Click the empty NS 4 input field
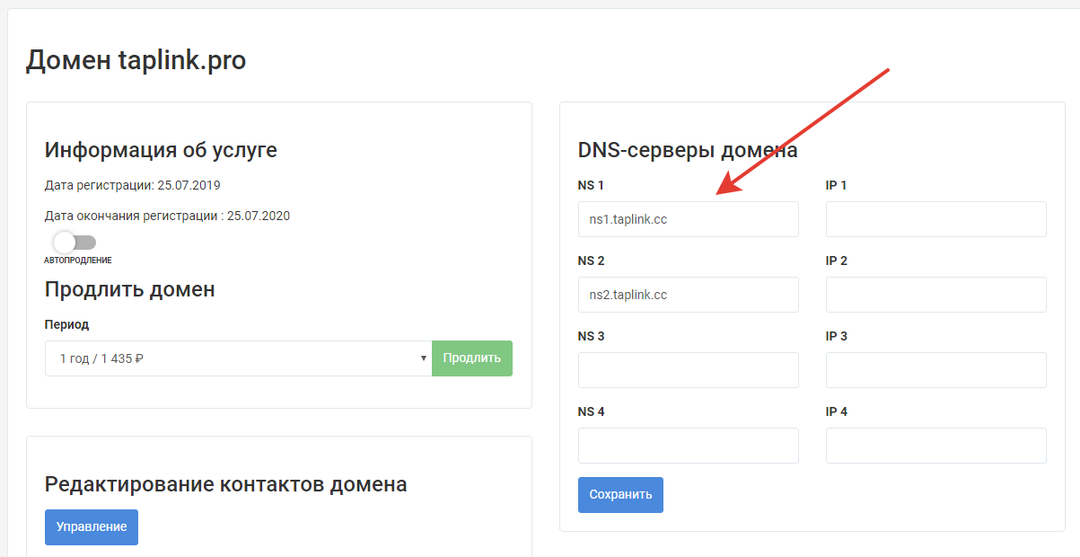The width and height of the screenshot is (1080, 557). tap(688, 445)
